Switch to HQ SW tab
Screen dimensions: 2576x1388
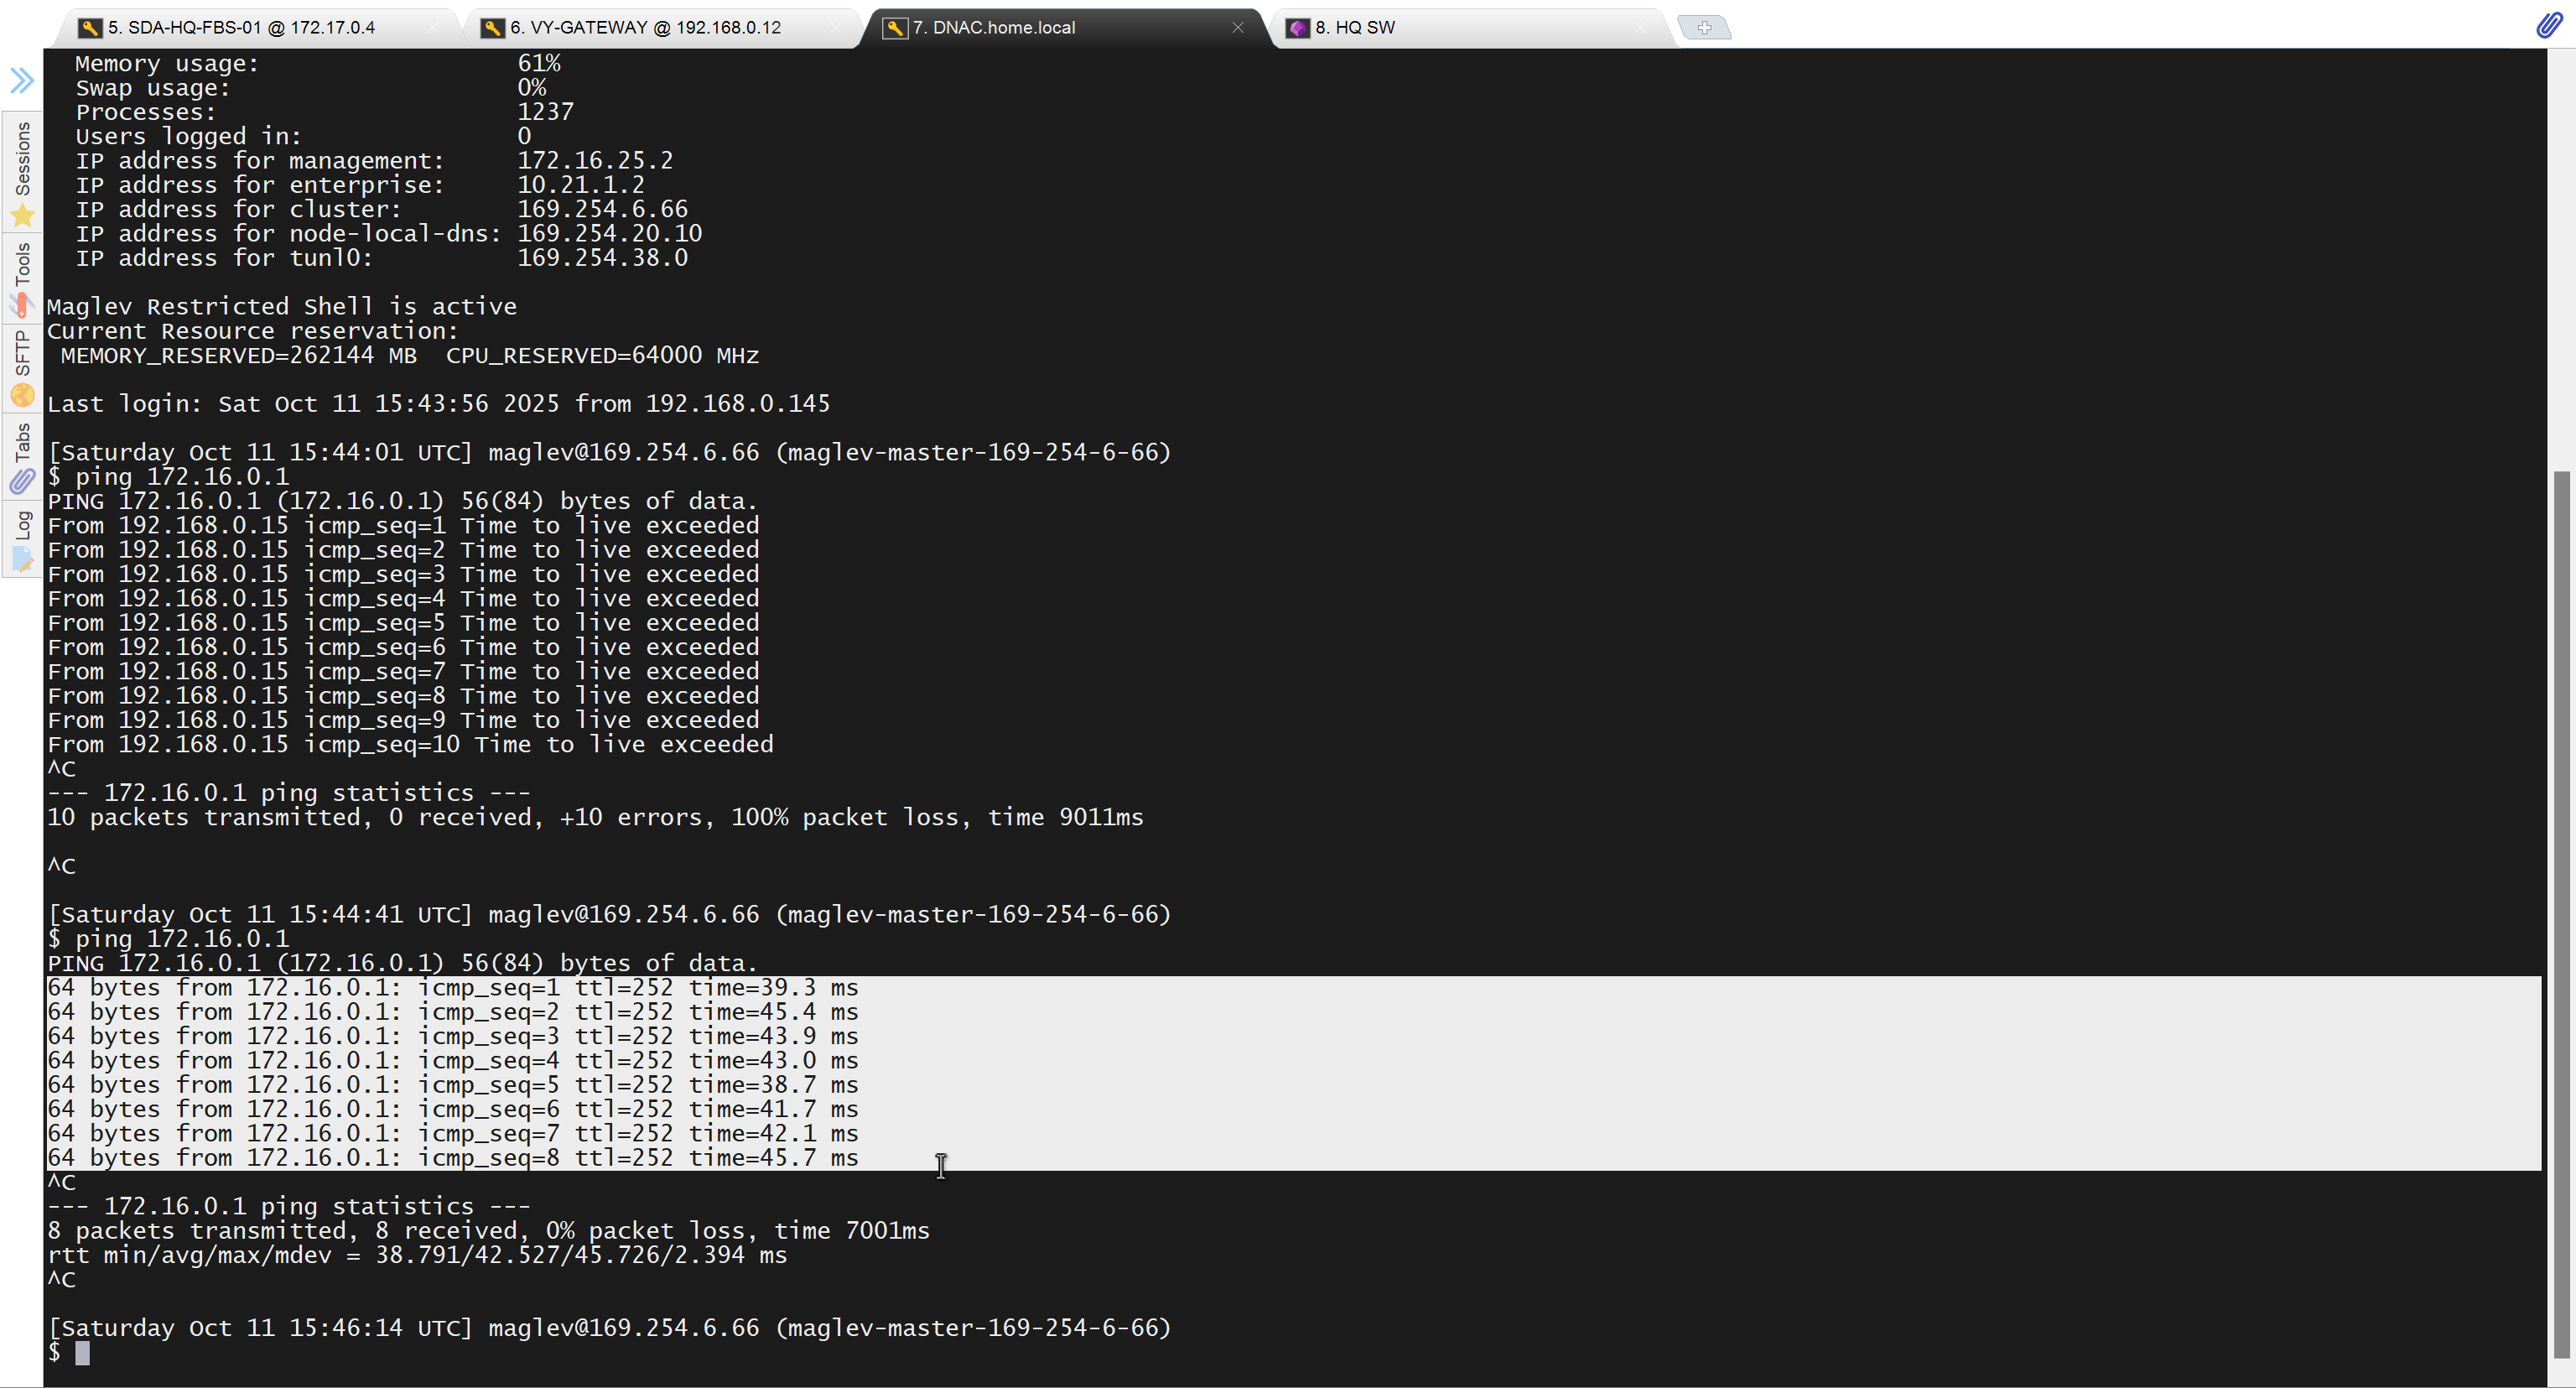(1355, 28)
